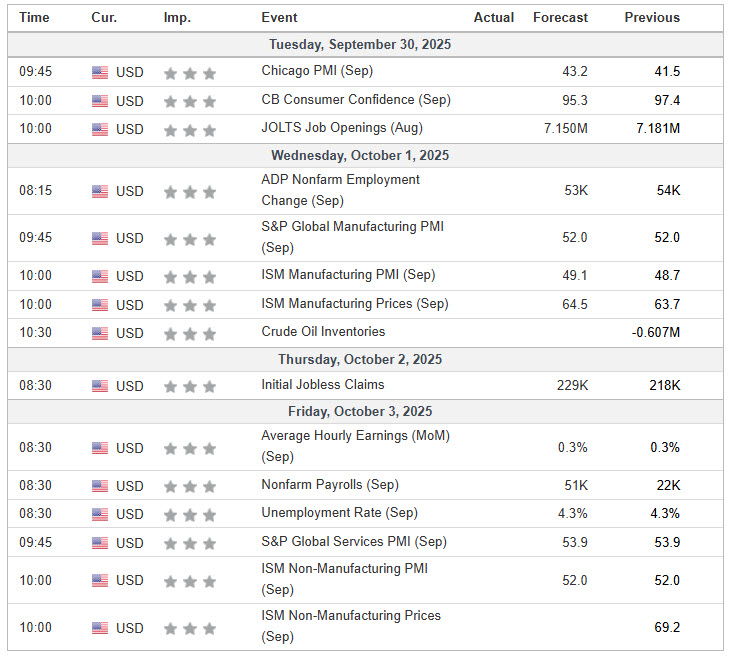This screenshot has width=731, height=658.
Task: Click the importance stars for JOLTS Job Openings
Action: (189, 130)
